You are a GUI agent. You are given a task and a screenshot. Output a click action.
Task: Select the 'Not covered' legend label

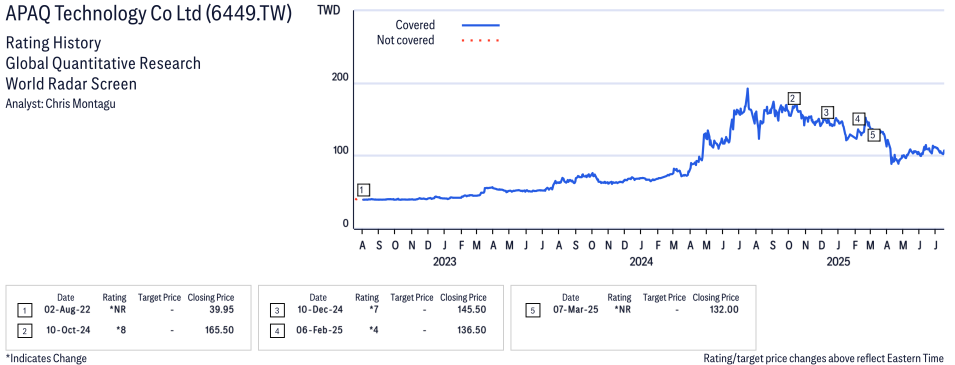(x=405, y=41)
